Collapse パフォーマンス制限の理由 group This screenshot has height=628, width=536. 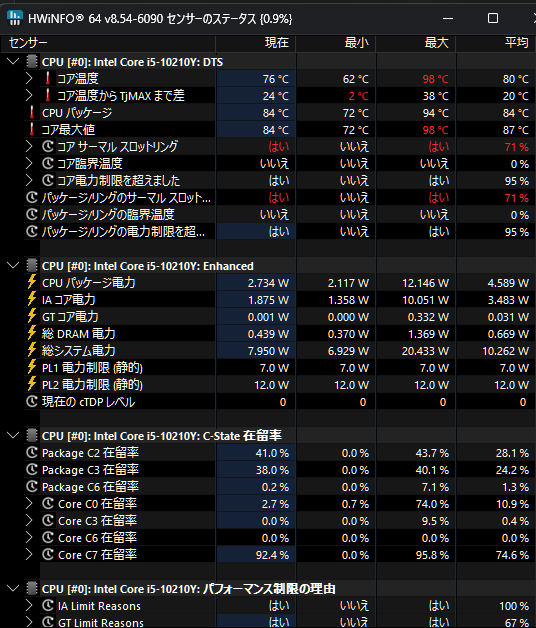pyautogui.click(x=13, y=588)
